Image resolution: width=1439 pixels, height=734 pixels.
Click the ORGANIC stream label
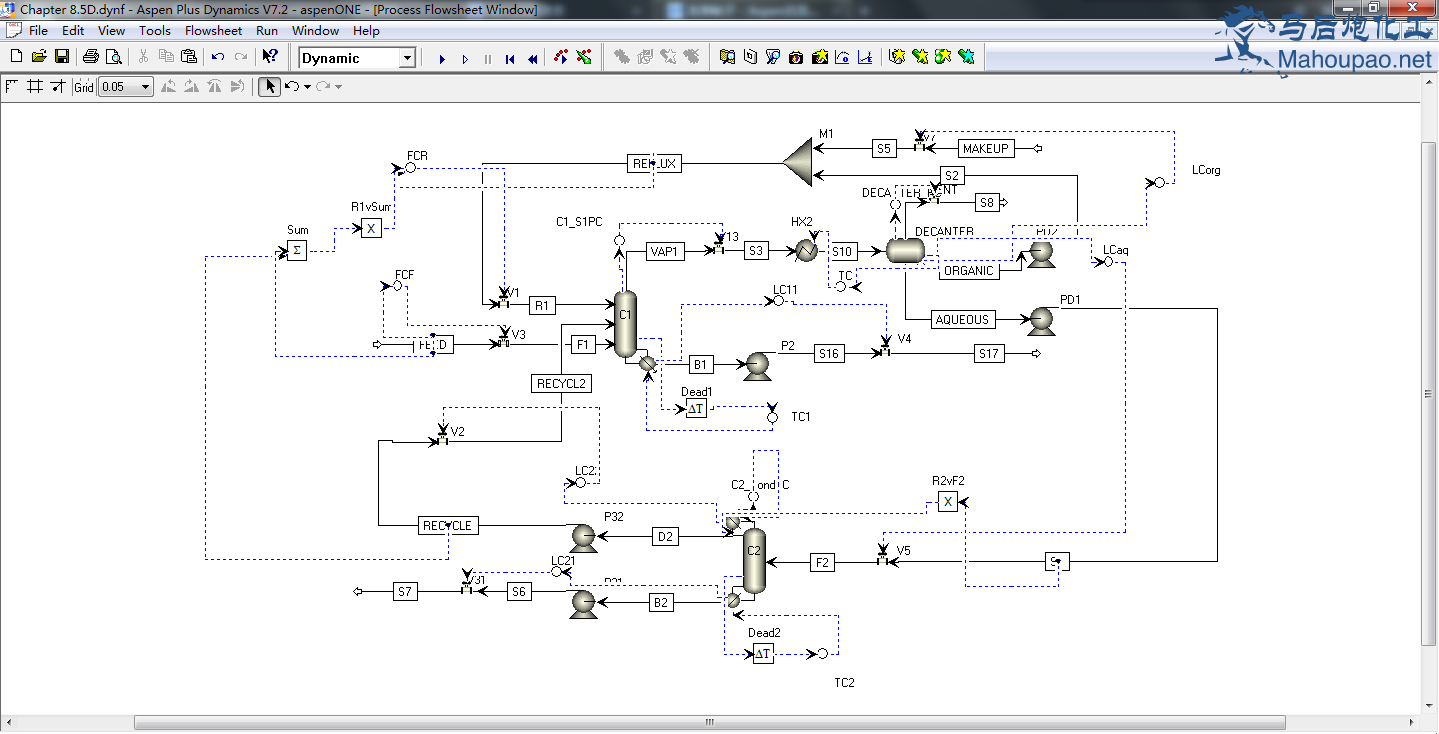coord(969,271)
